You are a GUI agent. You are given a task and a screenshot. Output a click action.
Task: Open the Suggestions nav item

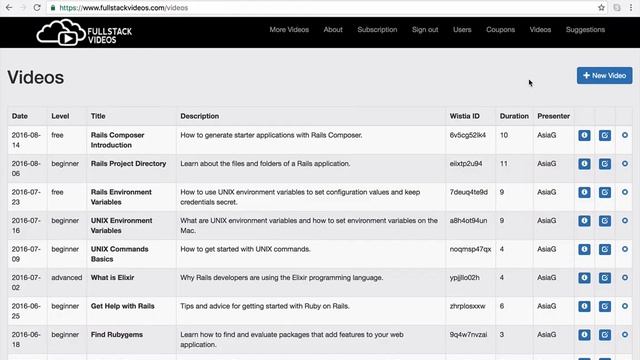click(x=585, y=30)
